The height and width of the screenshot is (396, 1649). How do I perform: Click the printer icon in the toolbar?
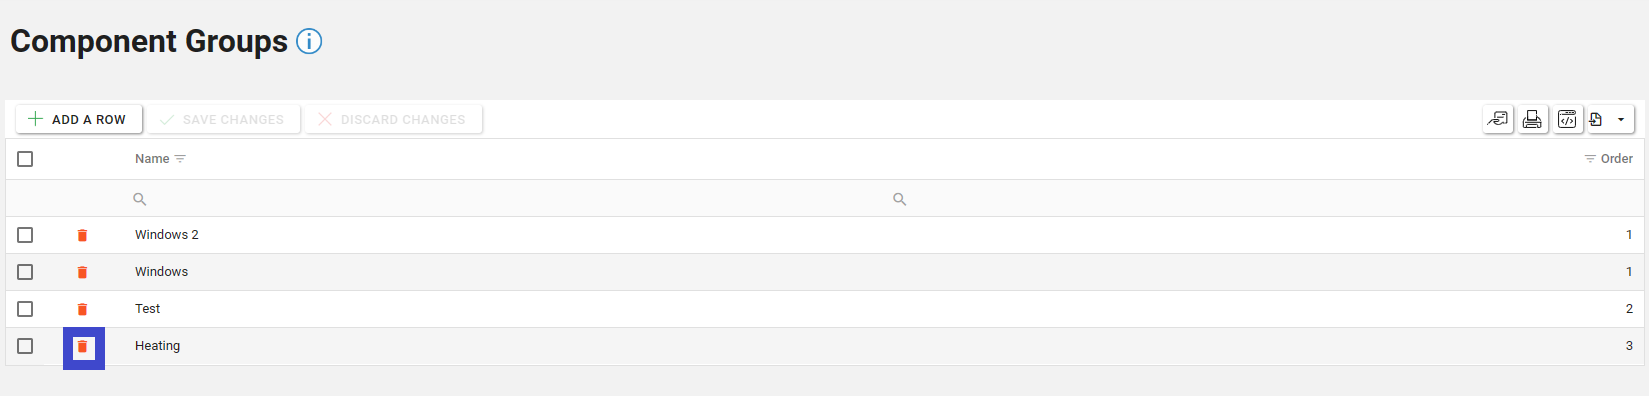[x=1532, y=119]
